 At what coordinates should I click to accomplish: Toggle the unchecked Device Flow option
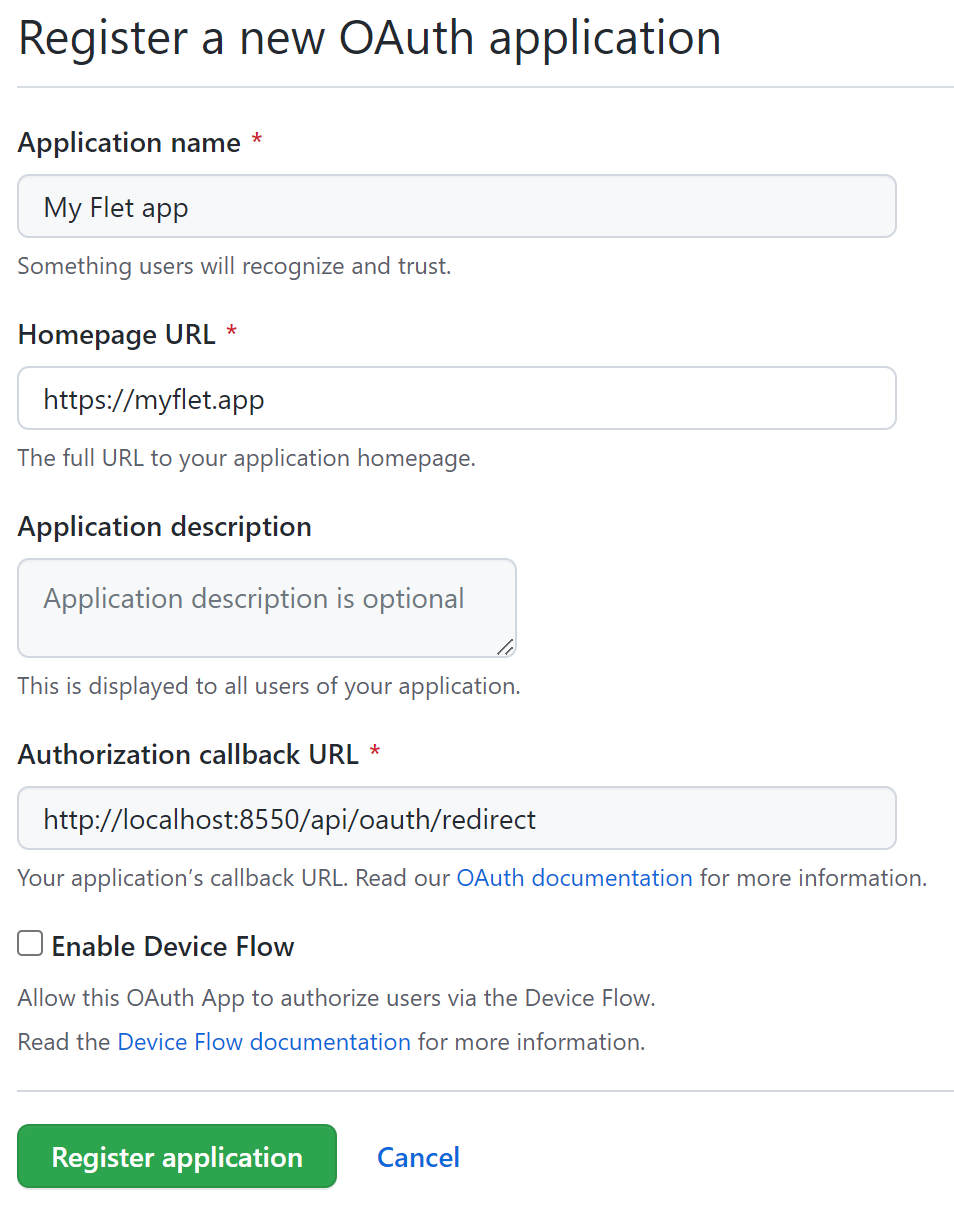29,942
